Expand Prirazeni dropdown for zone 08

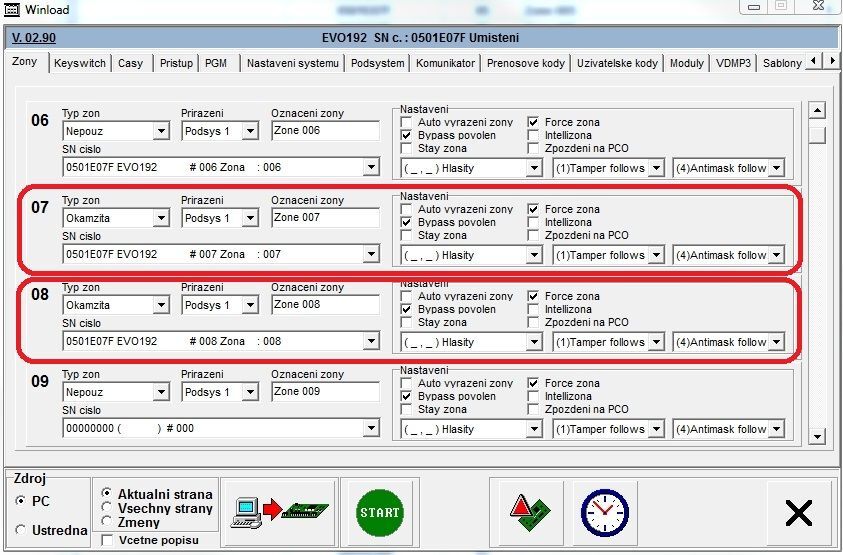pos(251,305)
